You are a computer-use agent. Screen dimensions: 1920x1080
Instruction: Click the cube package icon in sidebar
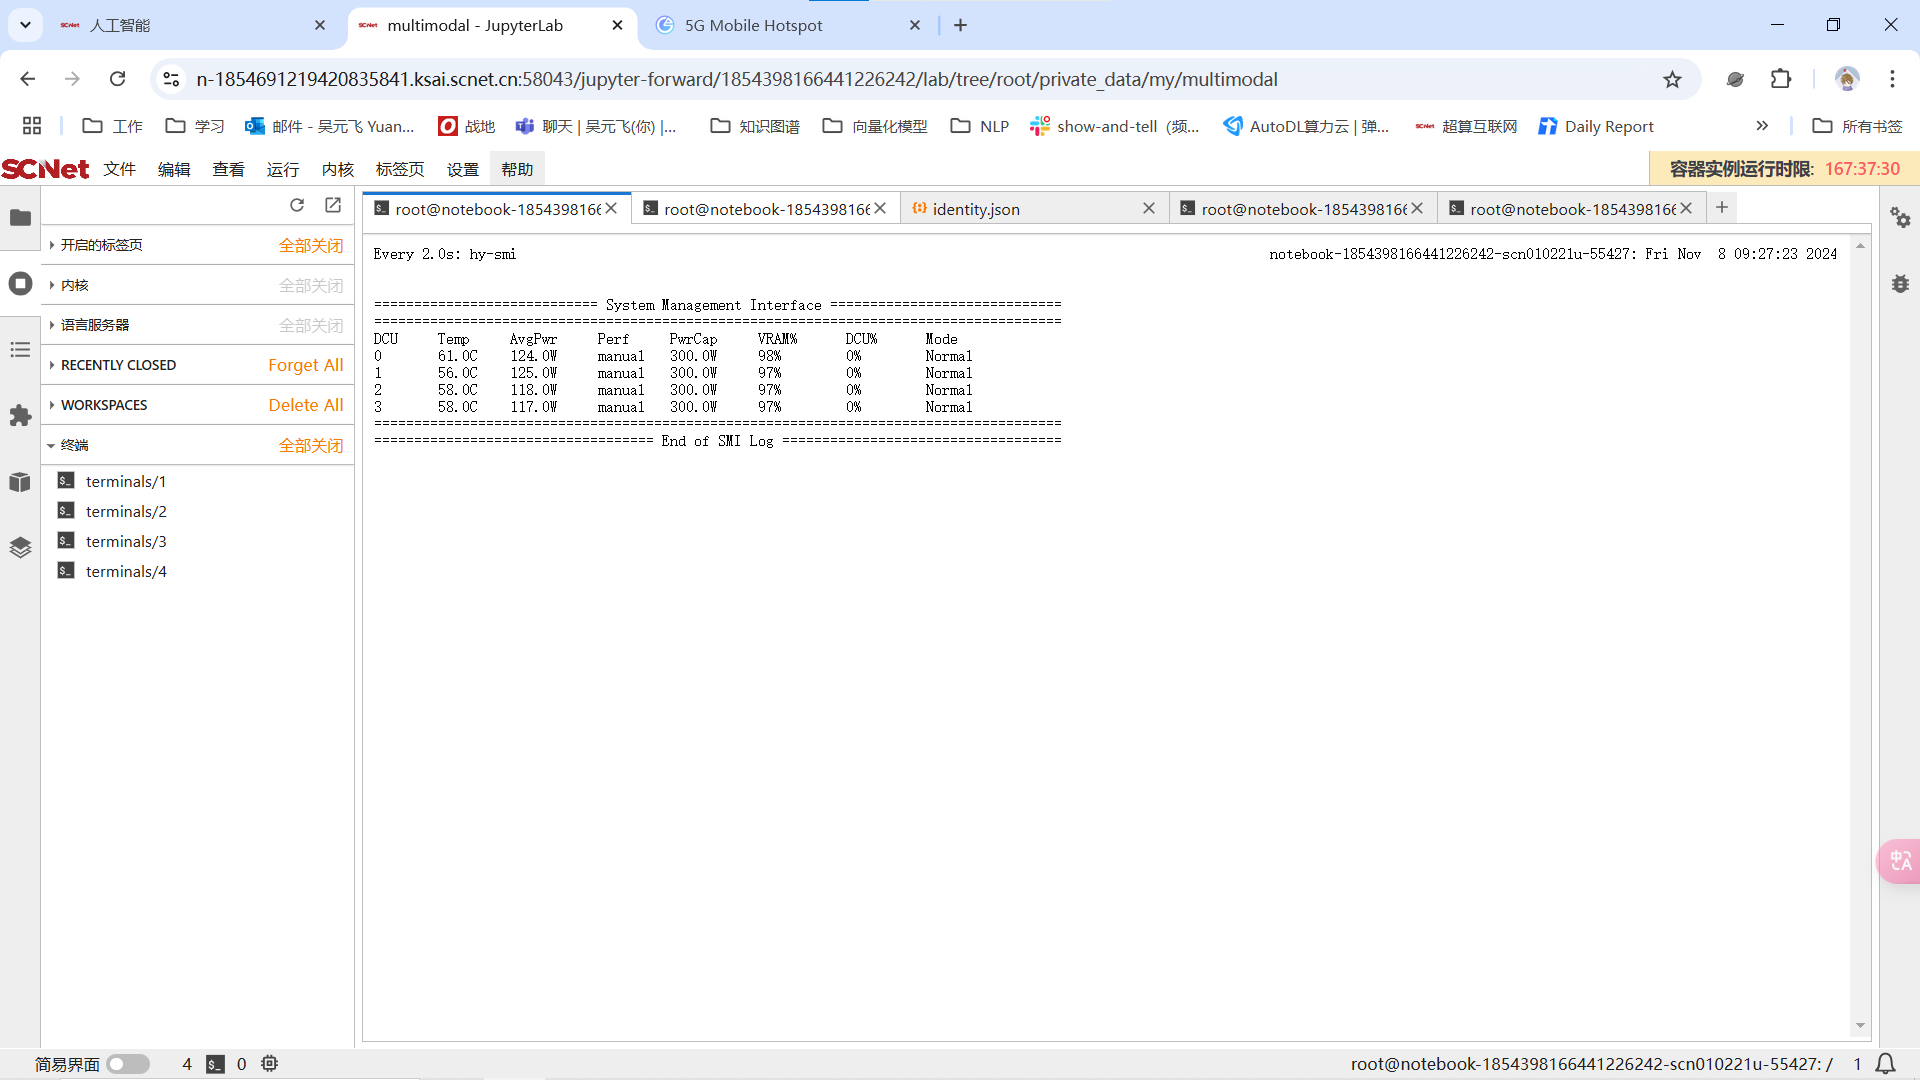20,482
